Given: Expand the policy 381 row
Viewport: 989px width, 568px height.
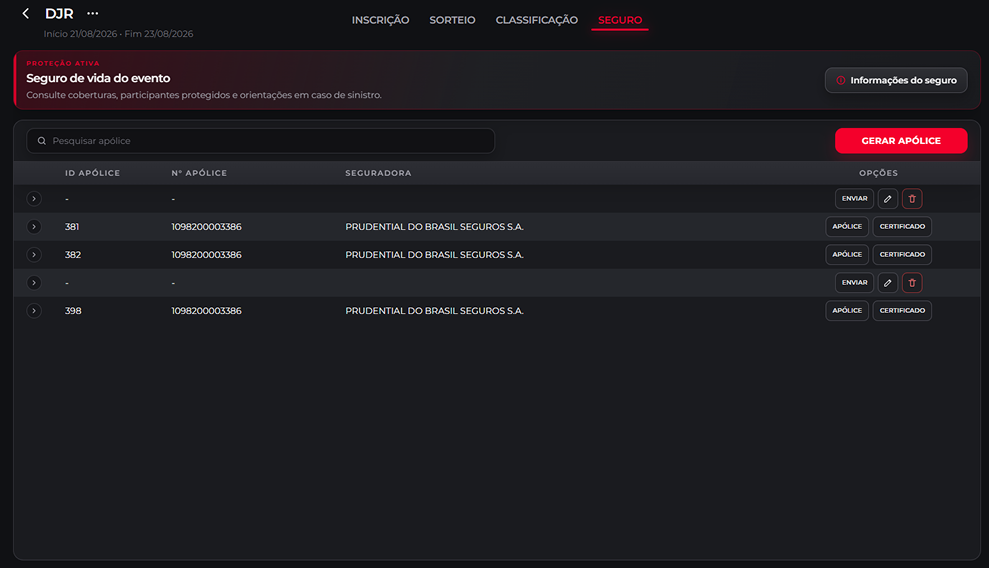Looking at the screenshot, I should (x=34, y=226).
